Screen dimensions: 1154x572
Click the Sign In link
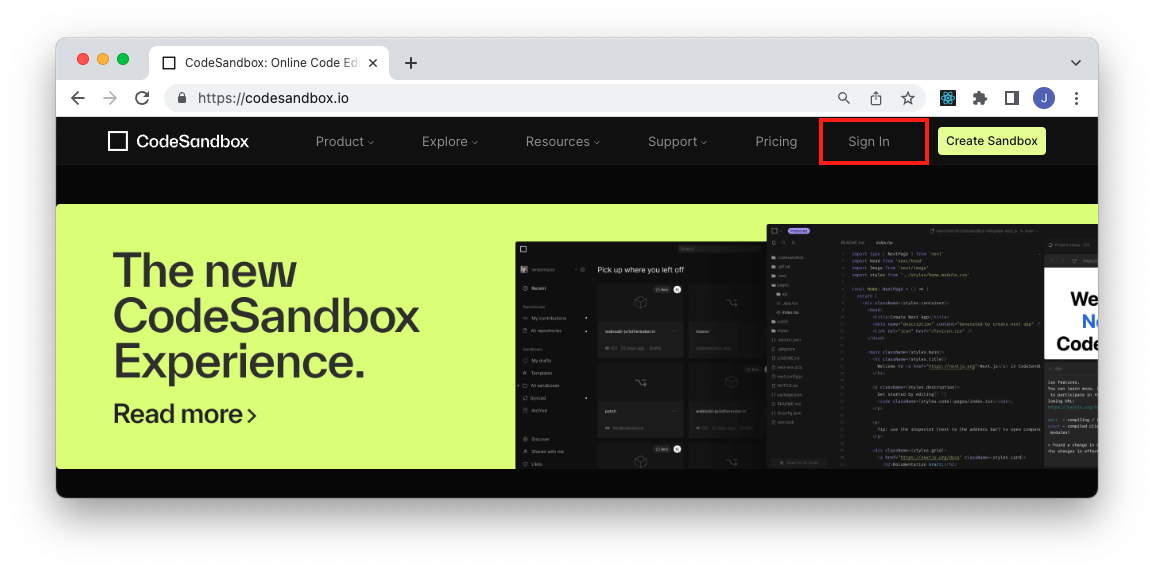868,141
